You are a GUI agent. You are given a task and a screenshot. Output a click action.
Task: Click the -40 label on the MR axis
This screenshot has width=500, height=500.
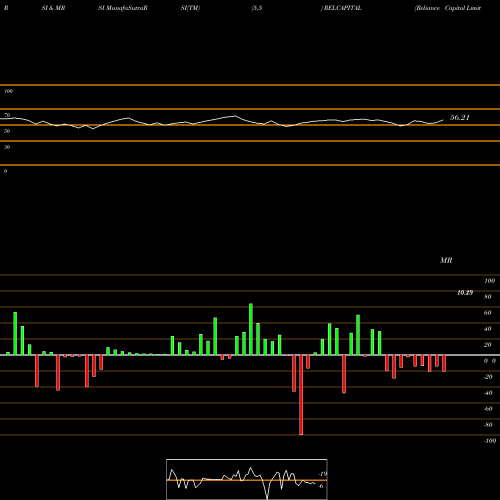coord(488,393)
